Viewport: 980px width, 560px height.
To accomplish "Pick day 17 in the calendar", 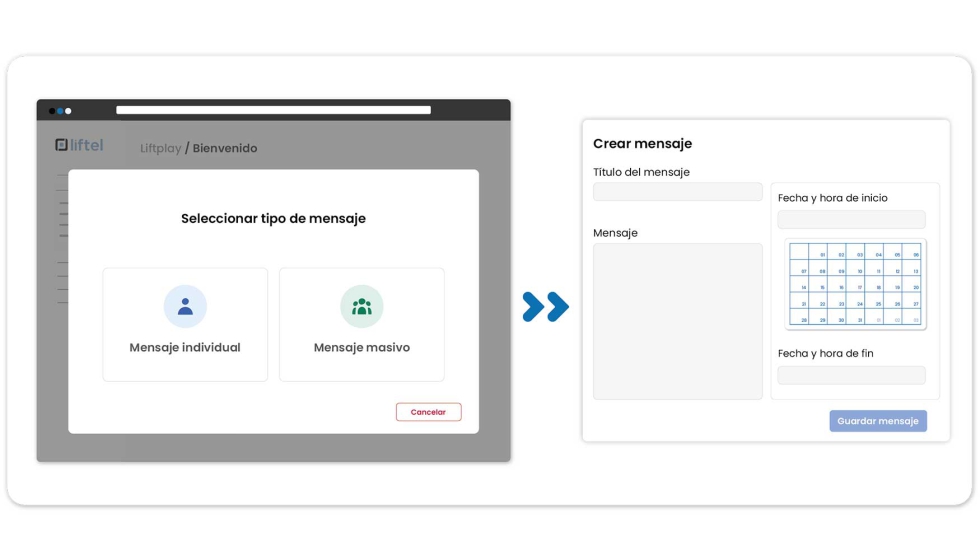I will coord(855,287).
